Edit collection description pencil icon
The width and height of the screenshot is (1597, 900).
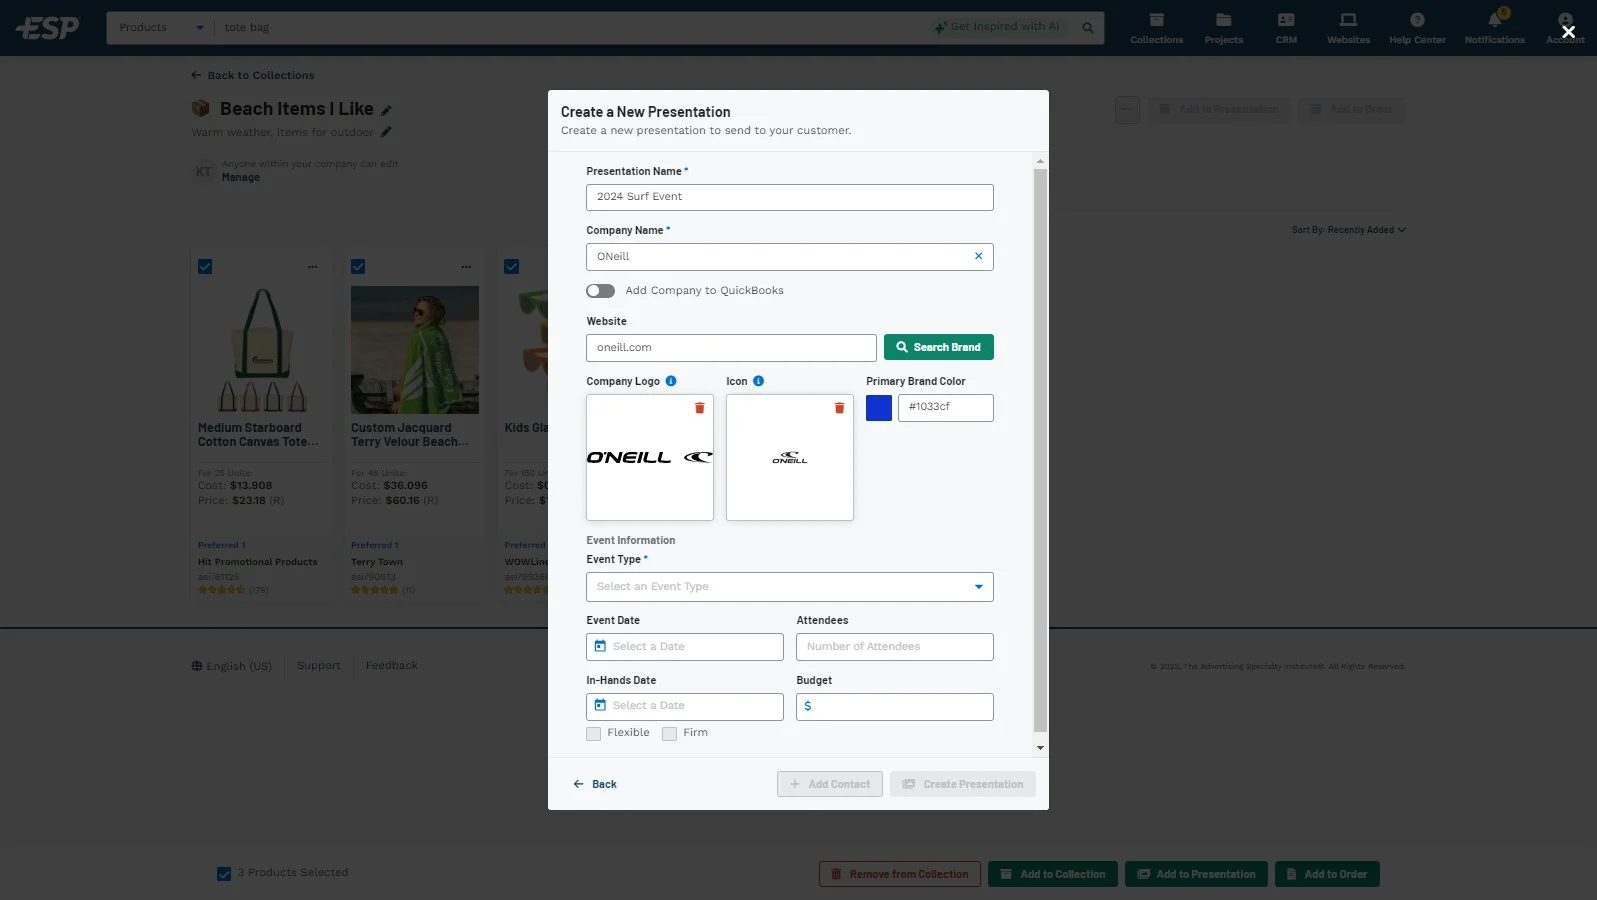[386, 132]
